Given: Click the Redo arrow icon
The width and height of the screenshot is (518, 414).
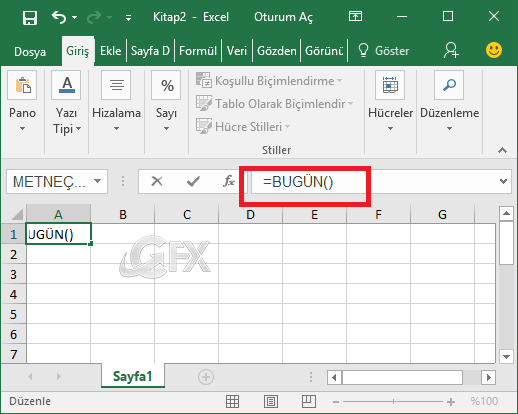Looking at the screenshot, I should [x=94, y=17].
